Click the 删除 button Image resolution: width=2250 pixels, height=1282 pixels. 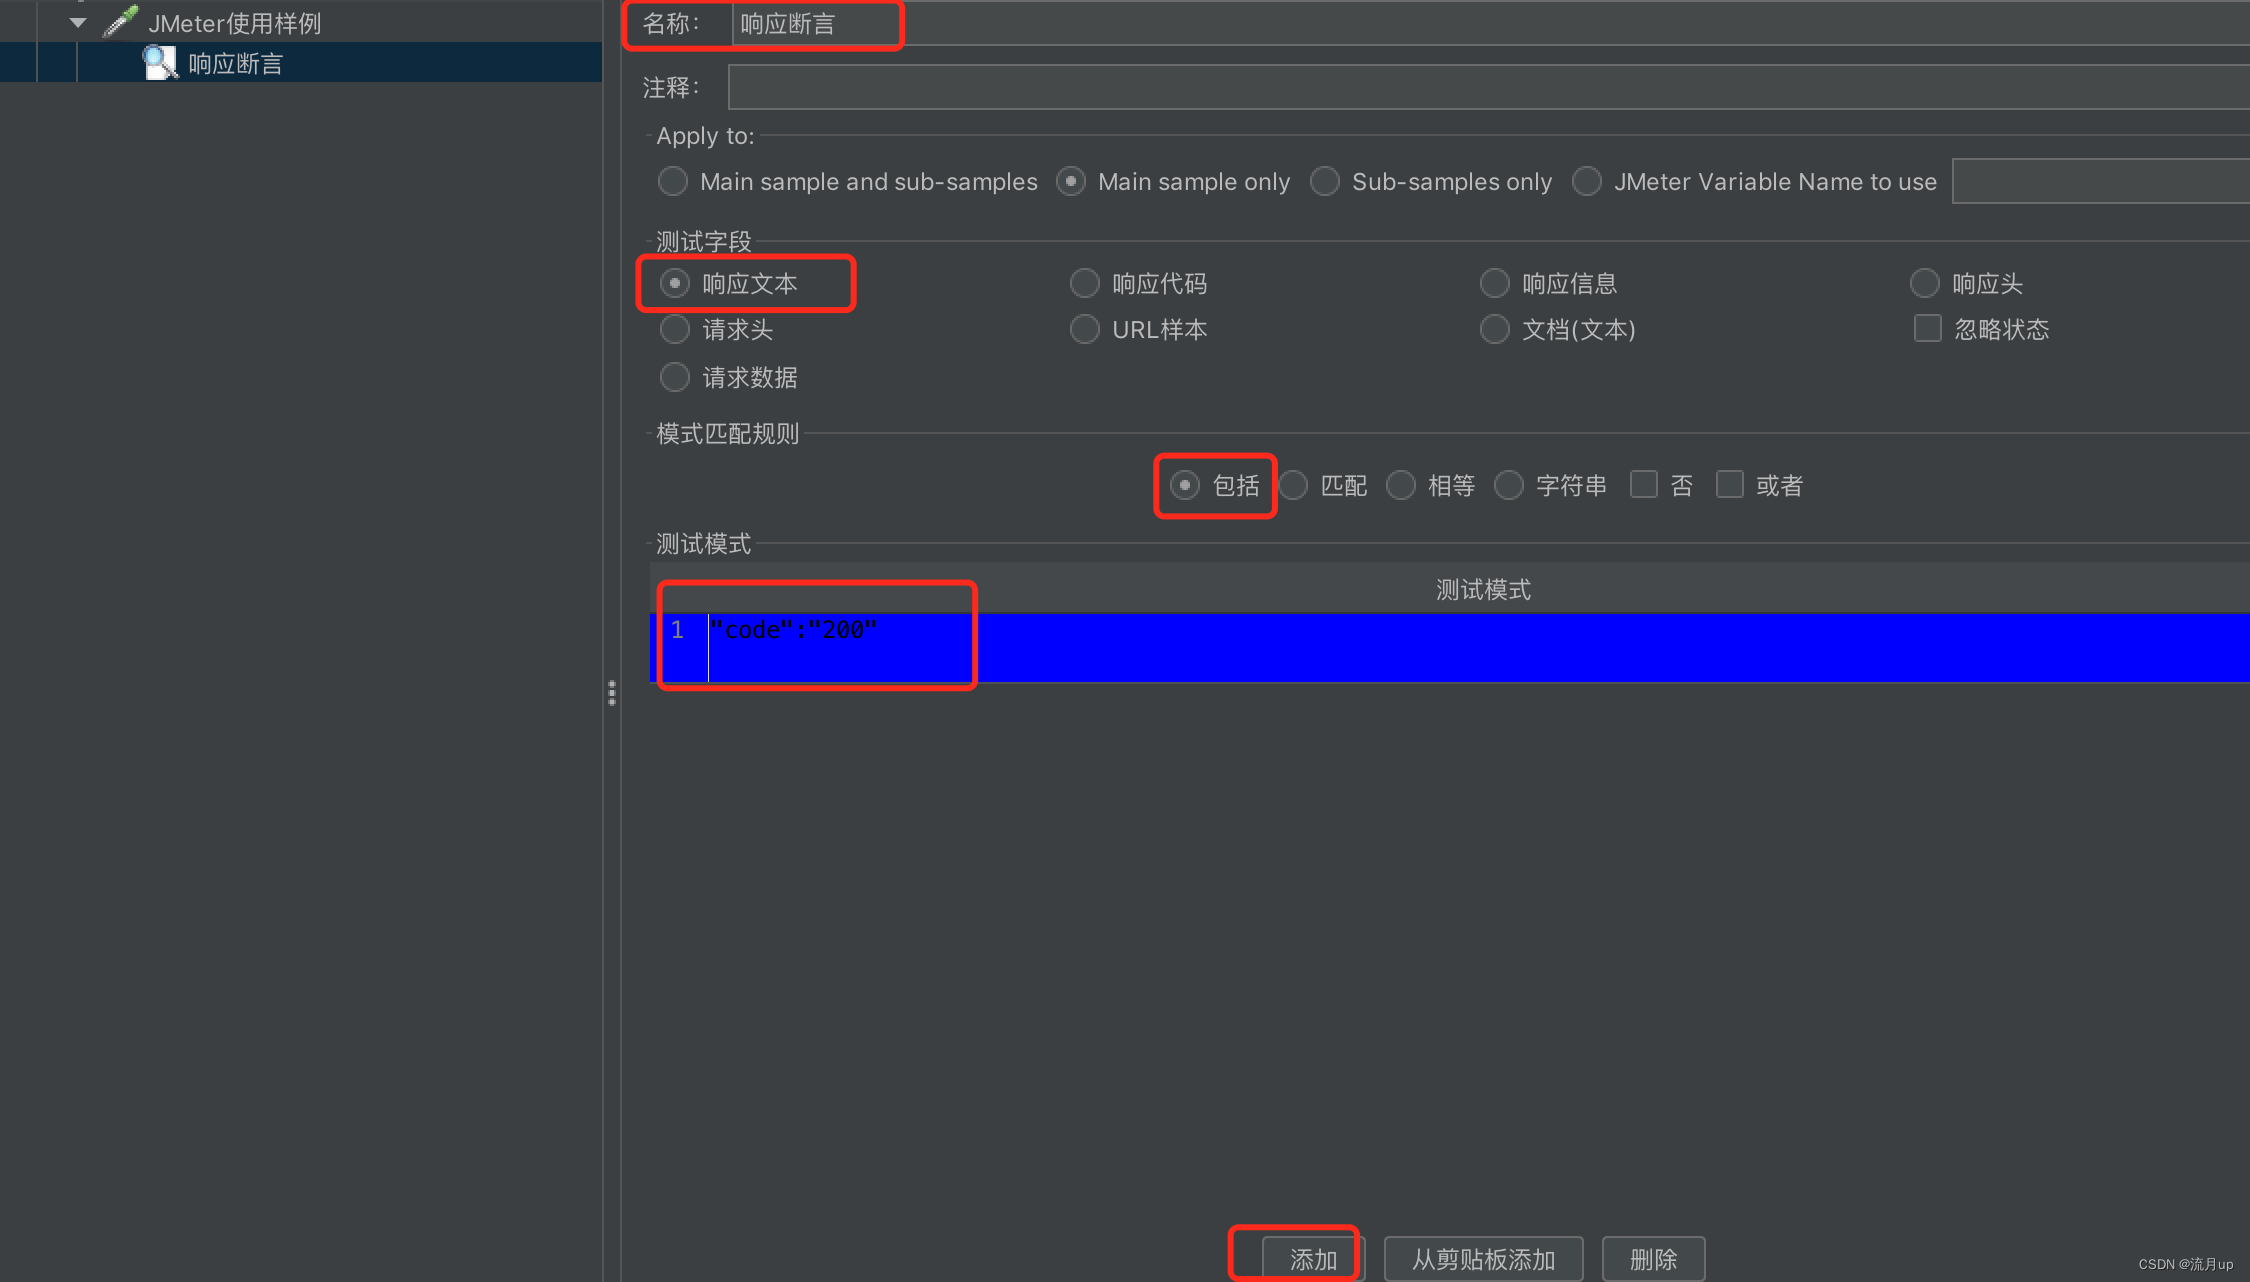click(x=1653, y=1259)
